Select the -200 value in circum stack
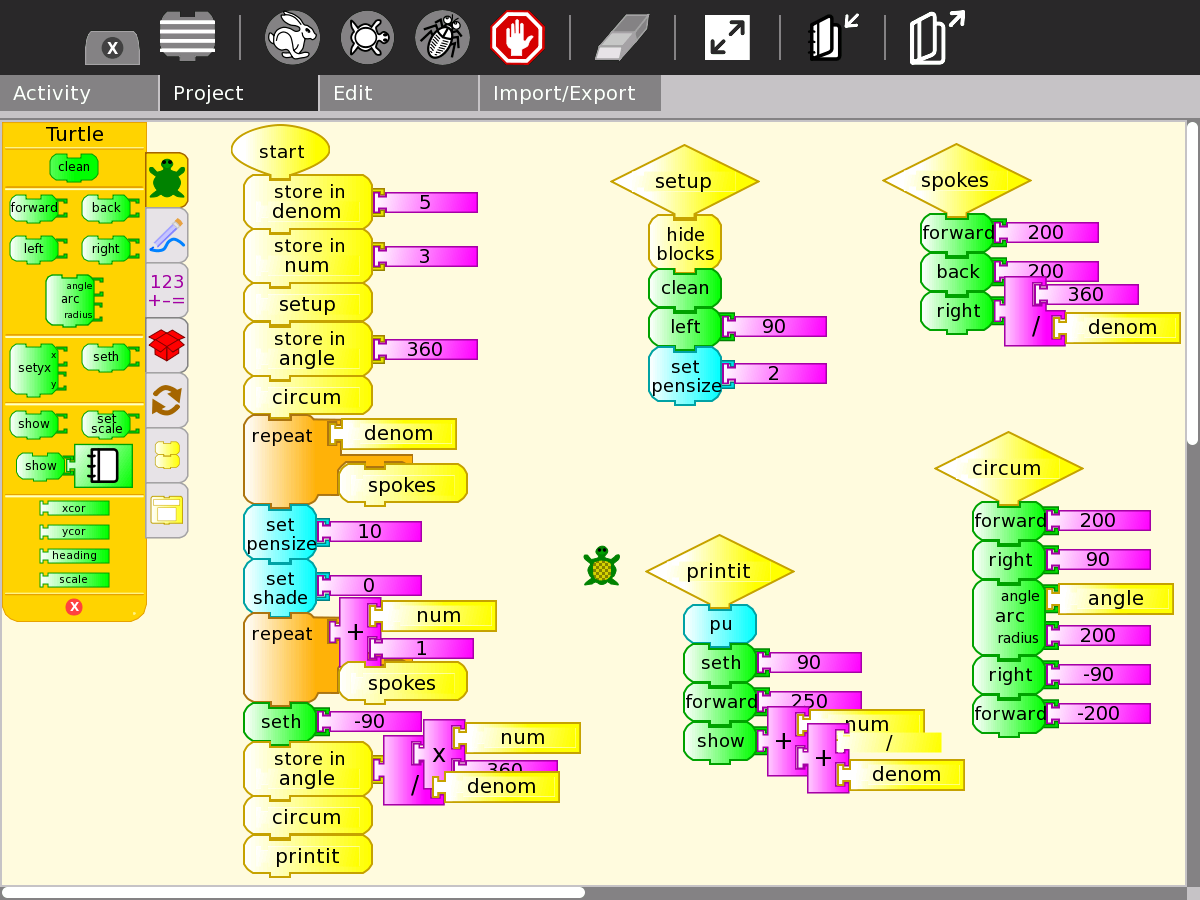1200x900 pixels. pos(1098,713)
